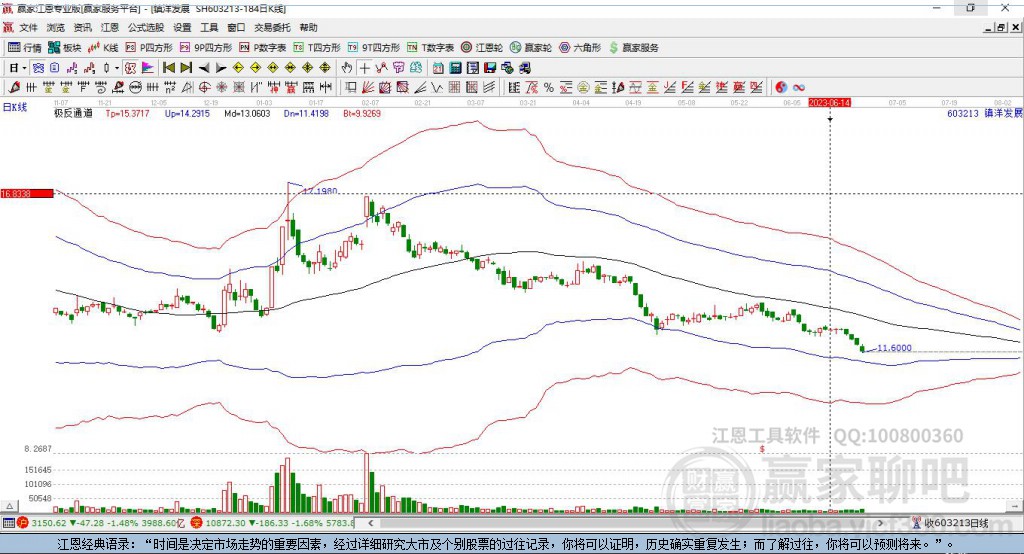This screenshot has width=1024, height=554.
Task: Open 赢家服务 service with dollar icon
Action: [x=633, y=48]
